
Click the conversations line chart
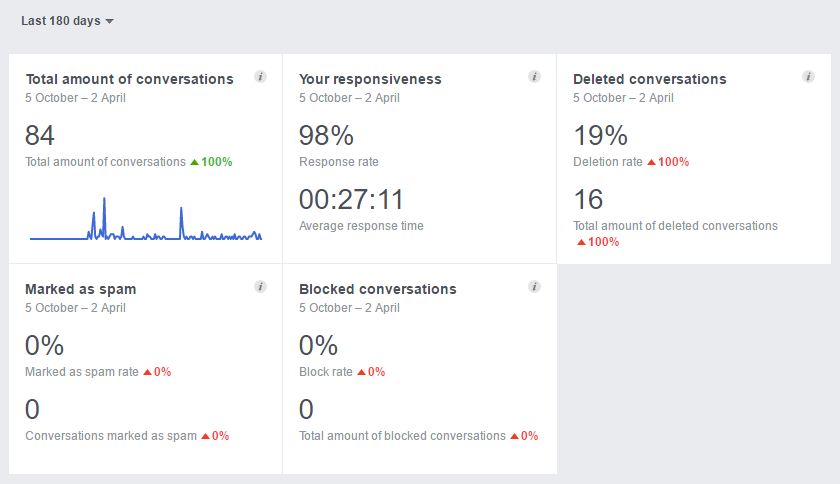click(146, 219)
